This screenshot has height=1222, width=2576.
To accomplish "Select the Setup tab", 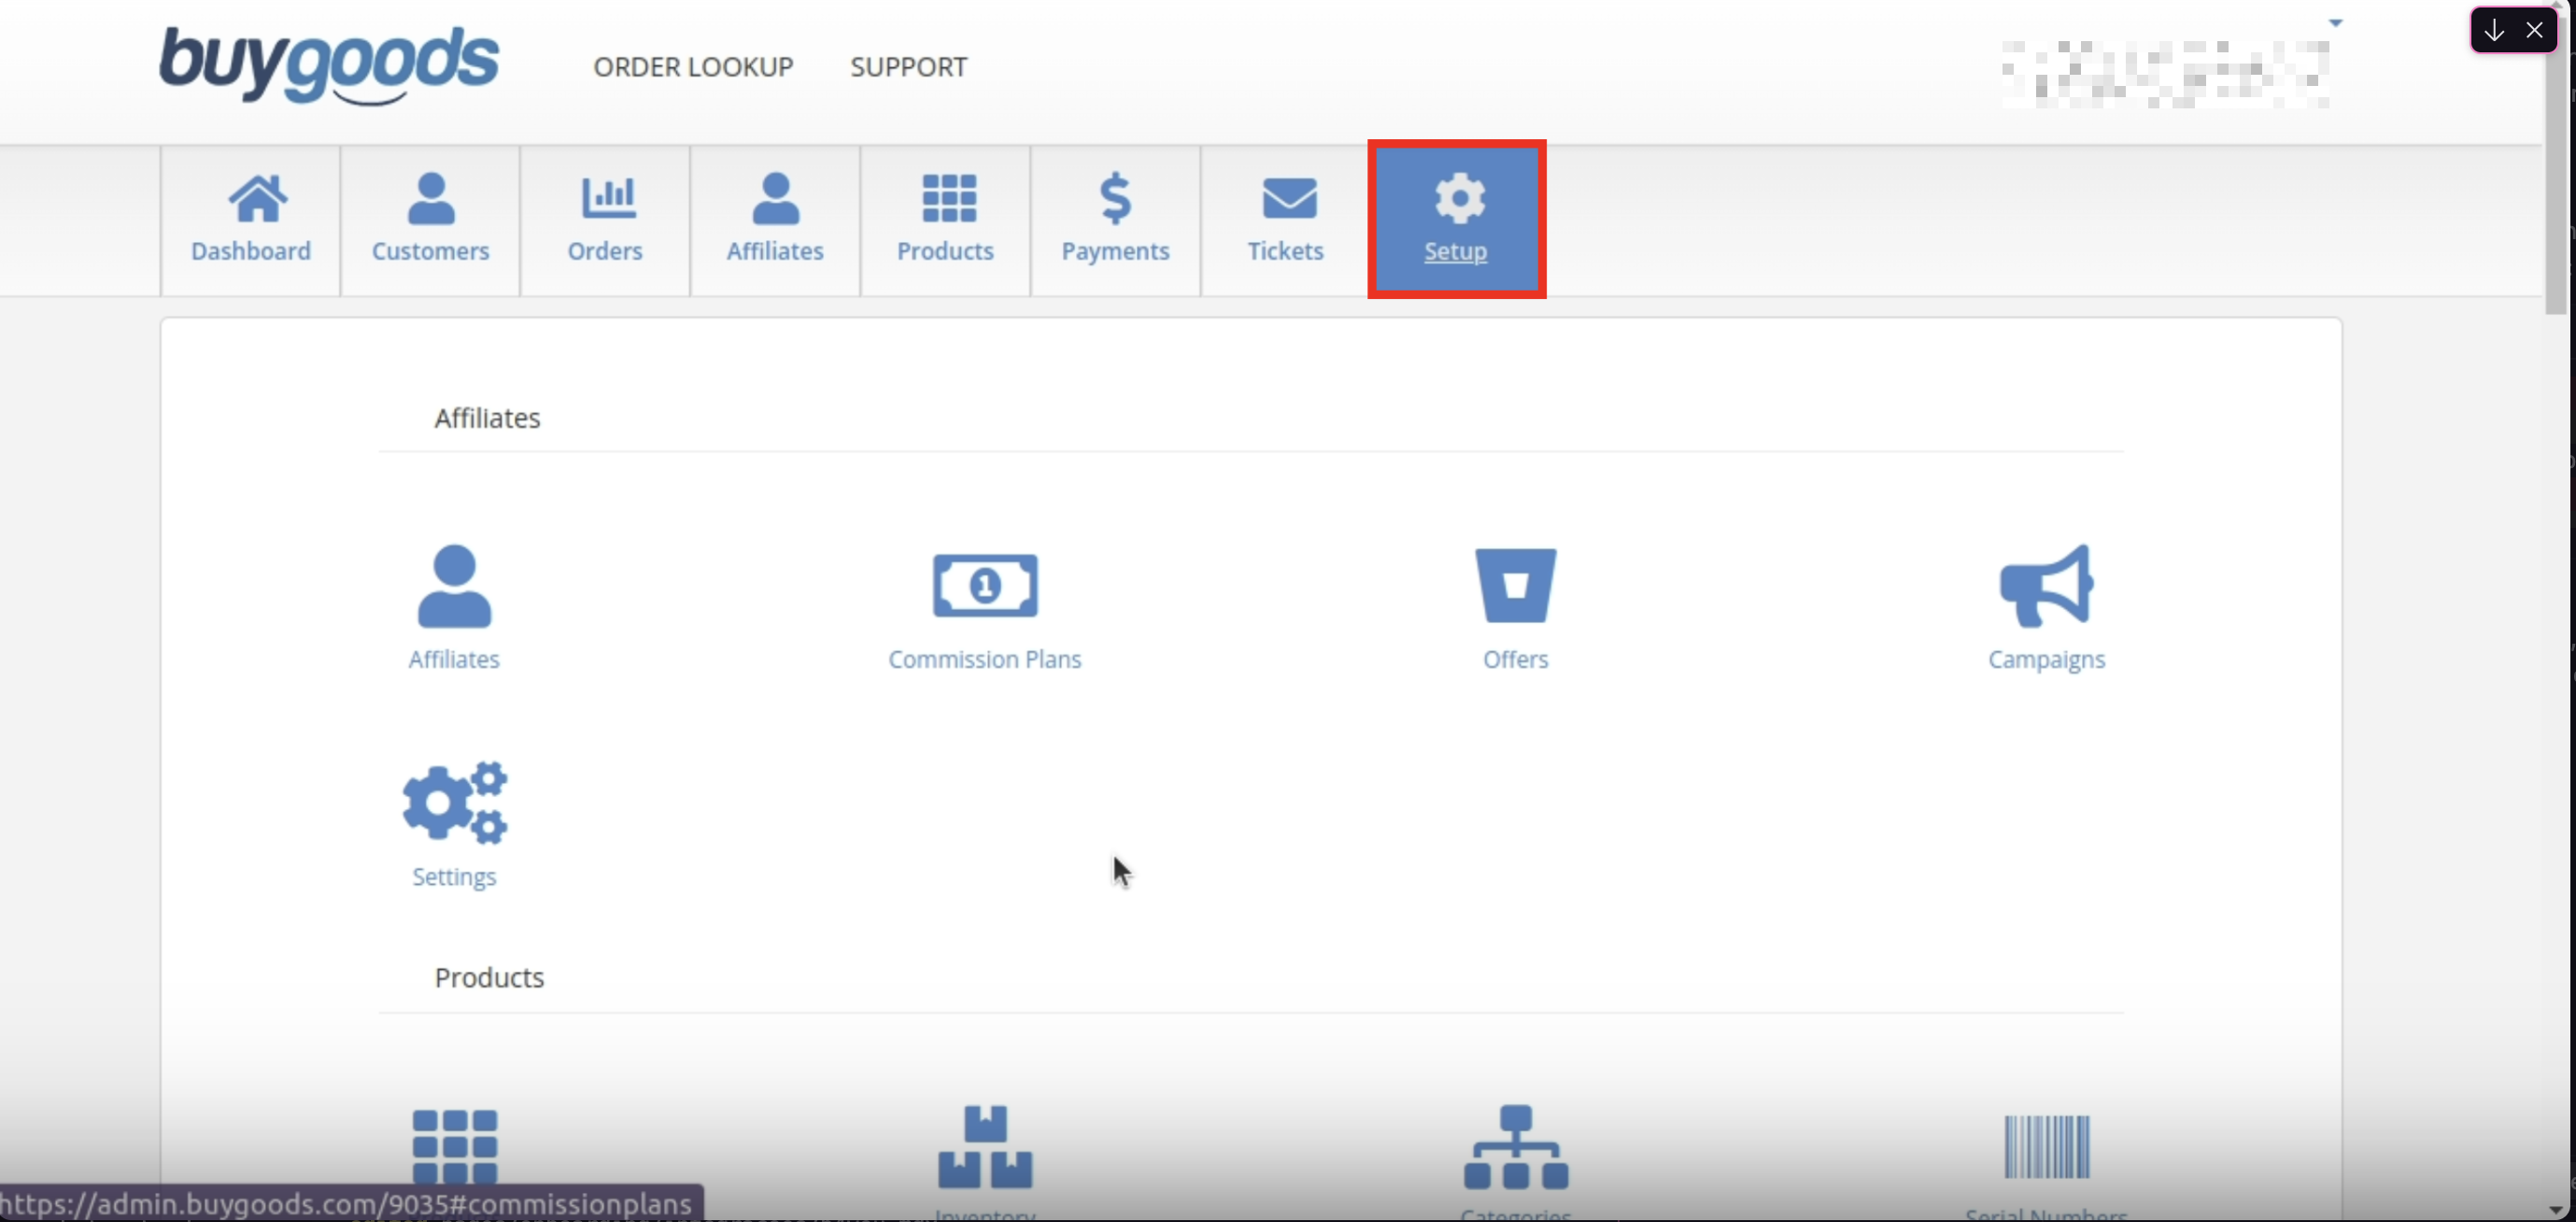I will (1456, 220).
